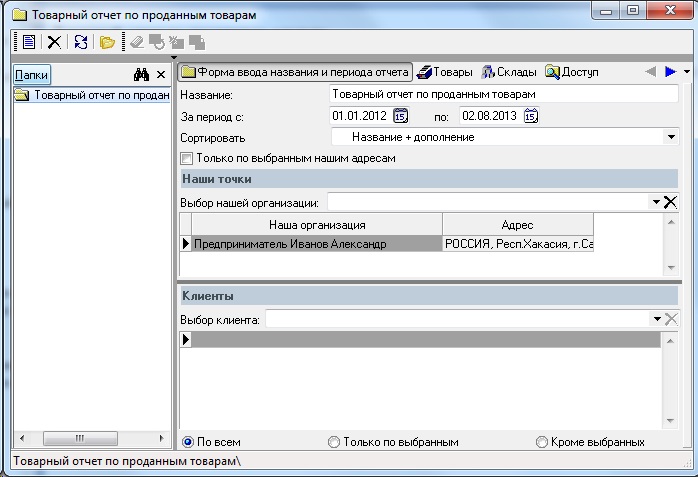
Task: Select the 'Только по выбранным' radio button
Action: tap(333, 442)
